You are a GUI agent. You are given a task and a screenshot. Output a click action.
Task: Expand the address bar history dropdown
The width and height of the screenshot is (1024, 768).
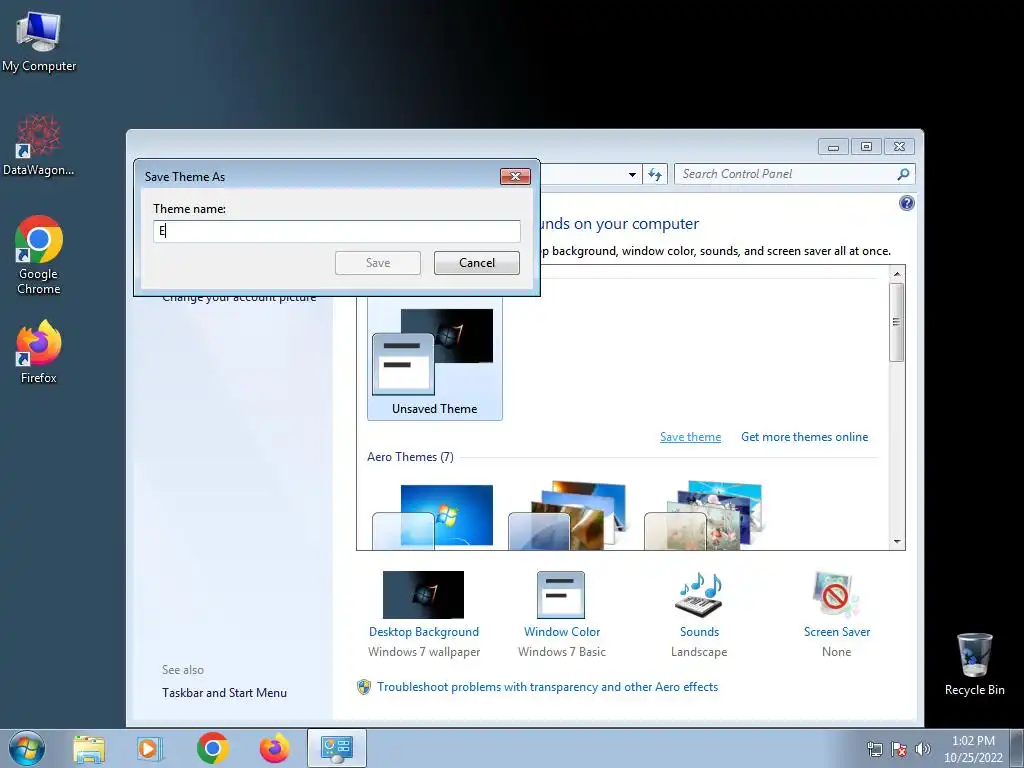[632, 174]
